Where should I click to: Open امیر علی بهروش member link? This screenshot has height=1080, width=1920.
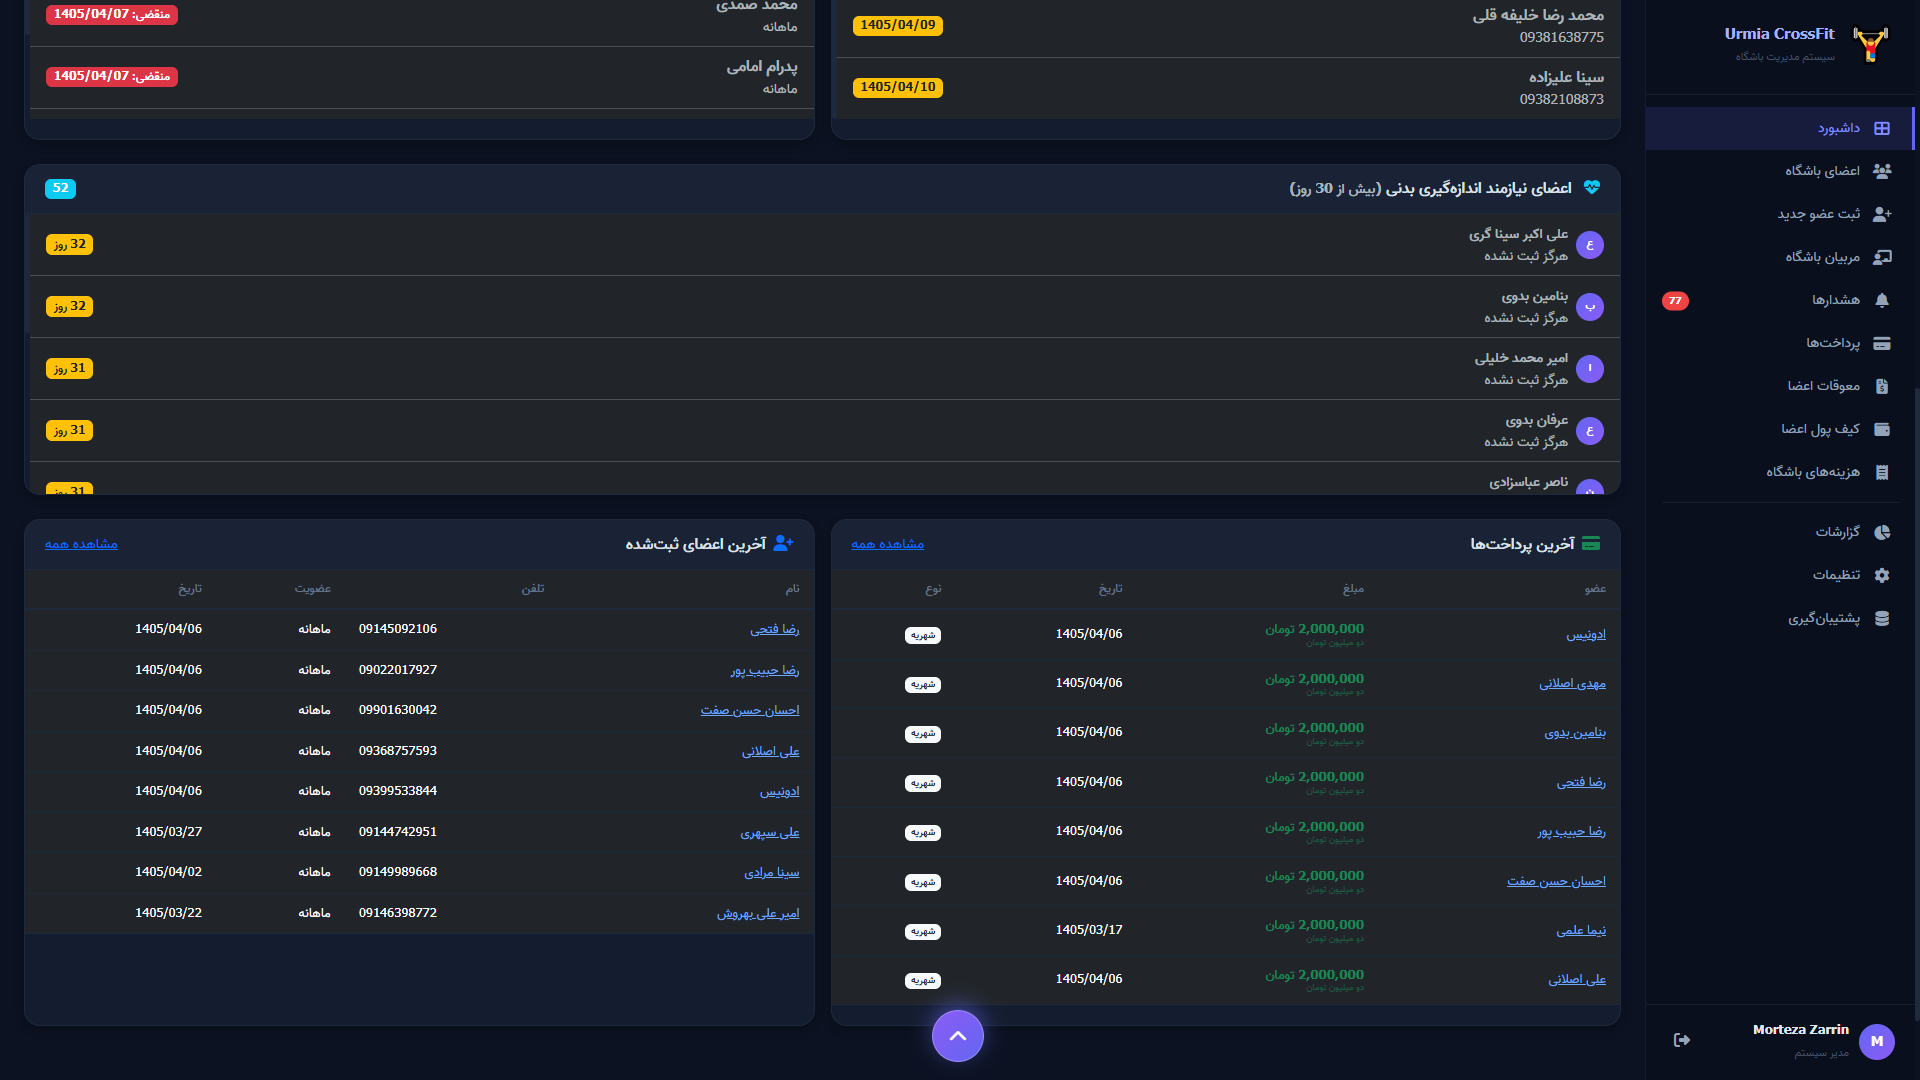pos(758,913)
